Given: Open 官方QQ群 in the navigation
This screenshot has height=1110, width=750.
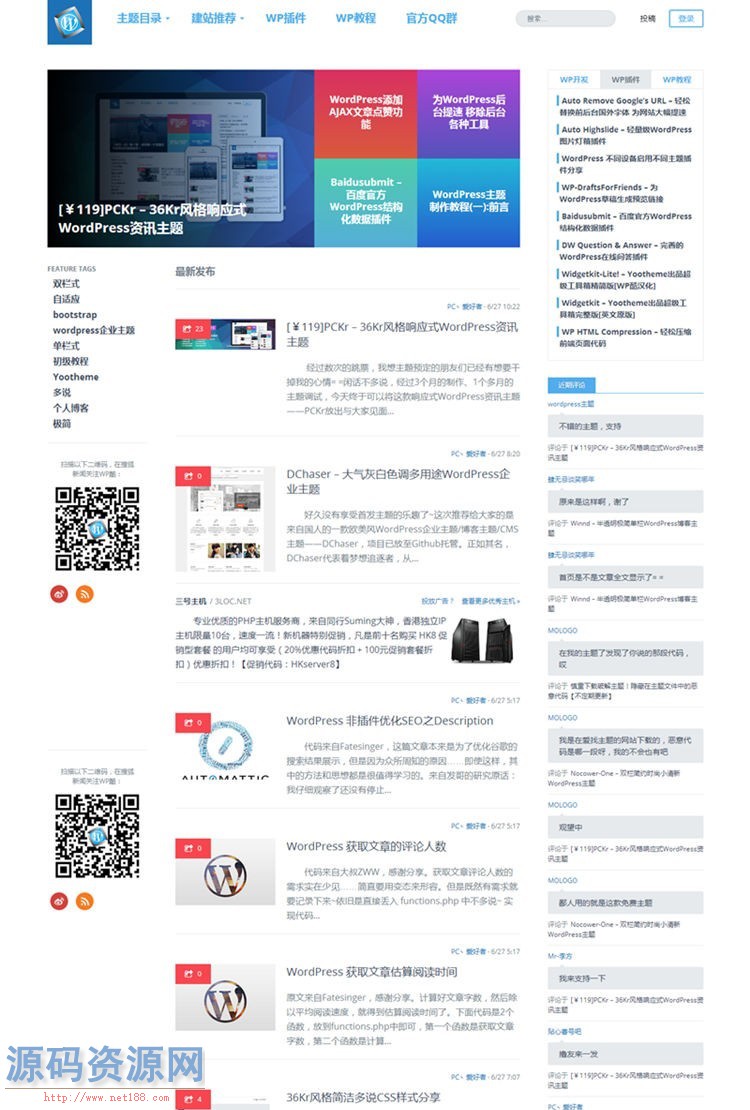Looking at the screenshot, I should point(431,18).
